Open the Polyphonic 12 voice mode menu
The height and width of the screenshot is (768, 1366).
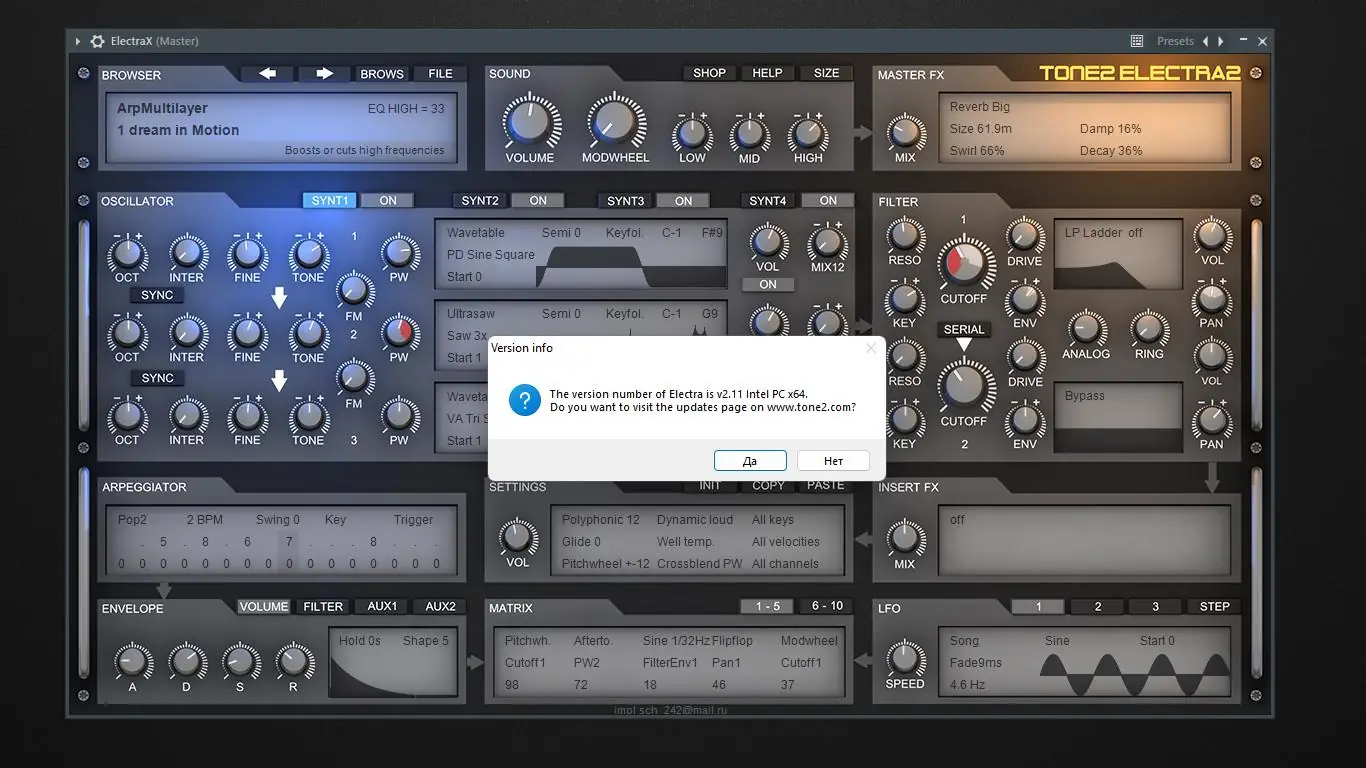tap(600, 520)
